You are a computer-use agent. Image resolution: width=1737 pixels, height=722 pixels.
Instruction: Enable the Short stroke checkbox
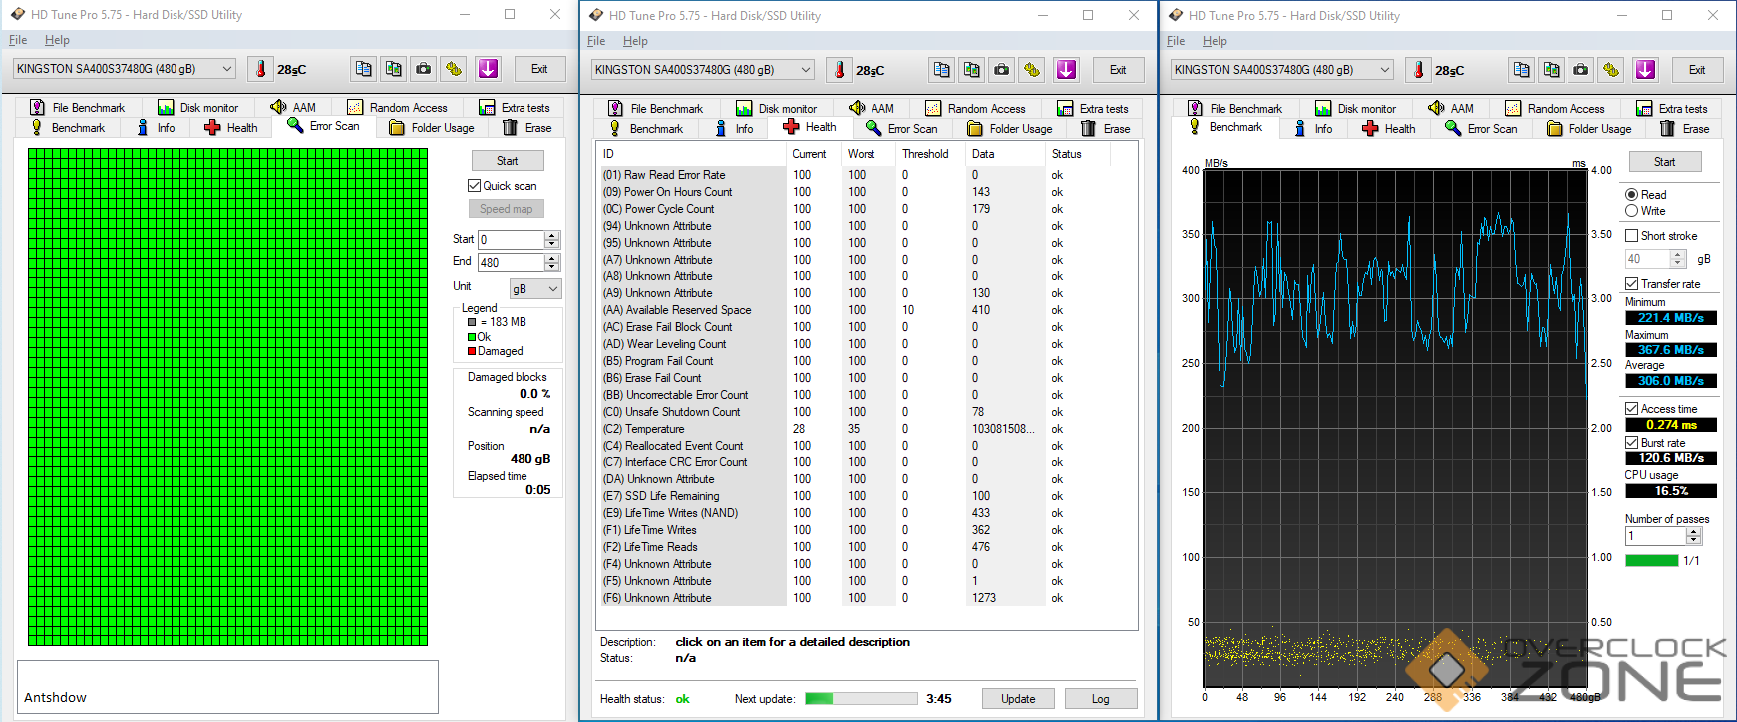[x=1631, y=236]
